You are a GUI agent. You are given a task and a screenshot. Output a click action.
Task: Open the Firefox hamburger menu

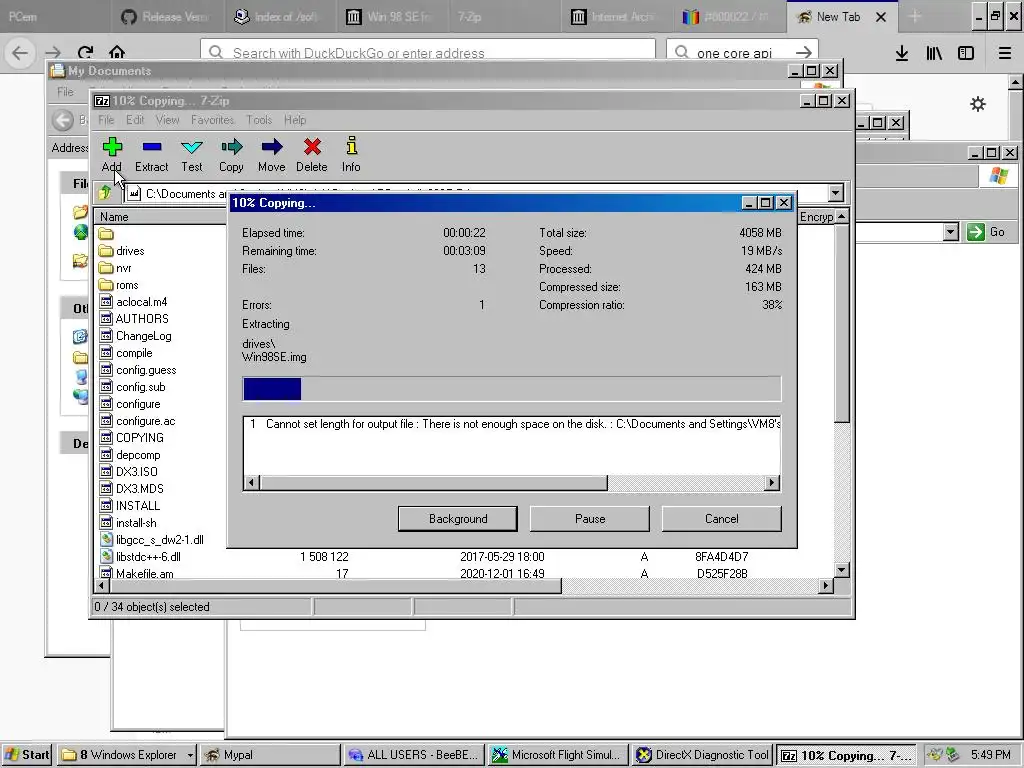[1005, 54]
